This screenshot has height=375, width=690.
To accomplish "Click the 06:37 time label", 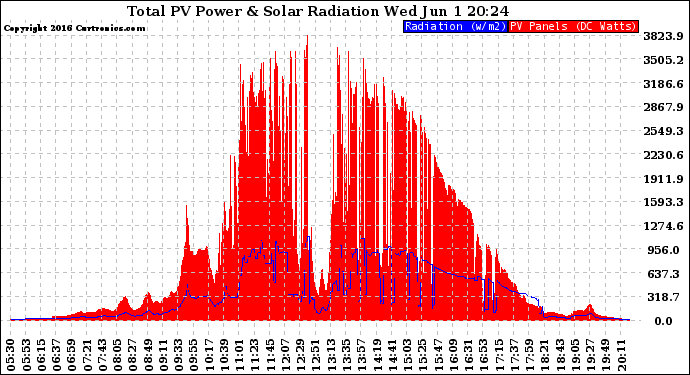I will tap(56, 355).
